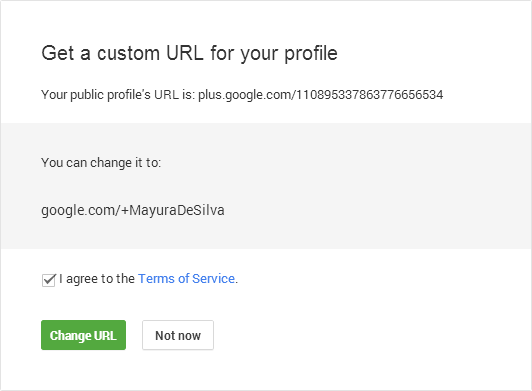Confirm with the green Change URL button
The width and height of the screenshot is (532, 391).
pyautogui.click(x=83, y=335)
